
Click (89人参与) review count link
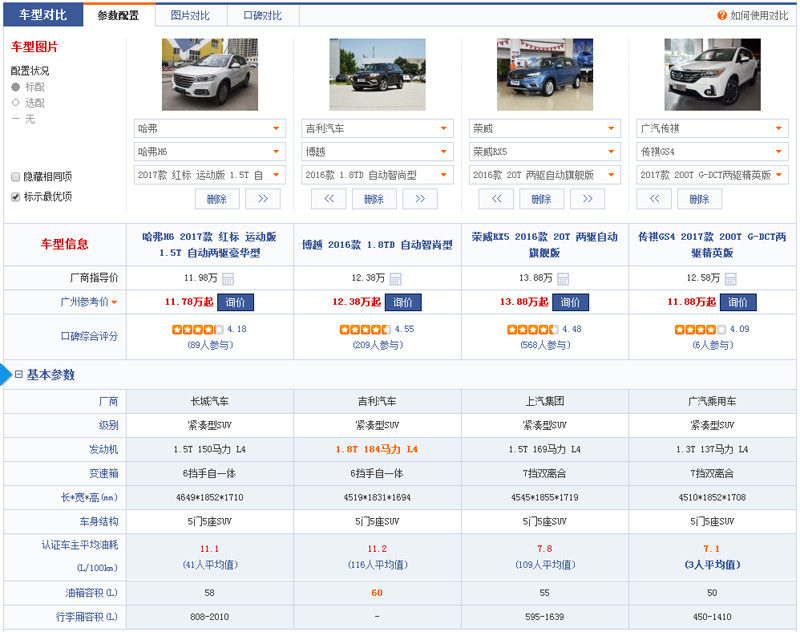click(210, 345)
